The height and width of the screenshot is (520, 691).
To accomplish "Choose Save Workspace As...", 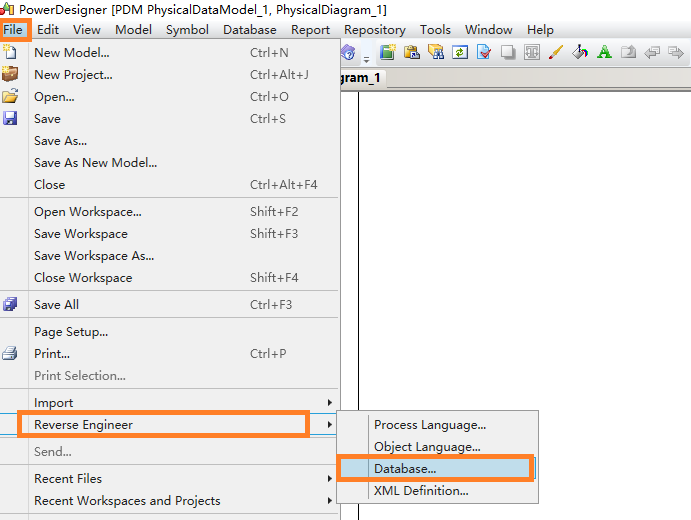I will point(169,256).
